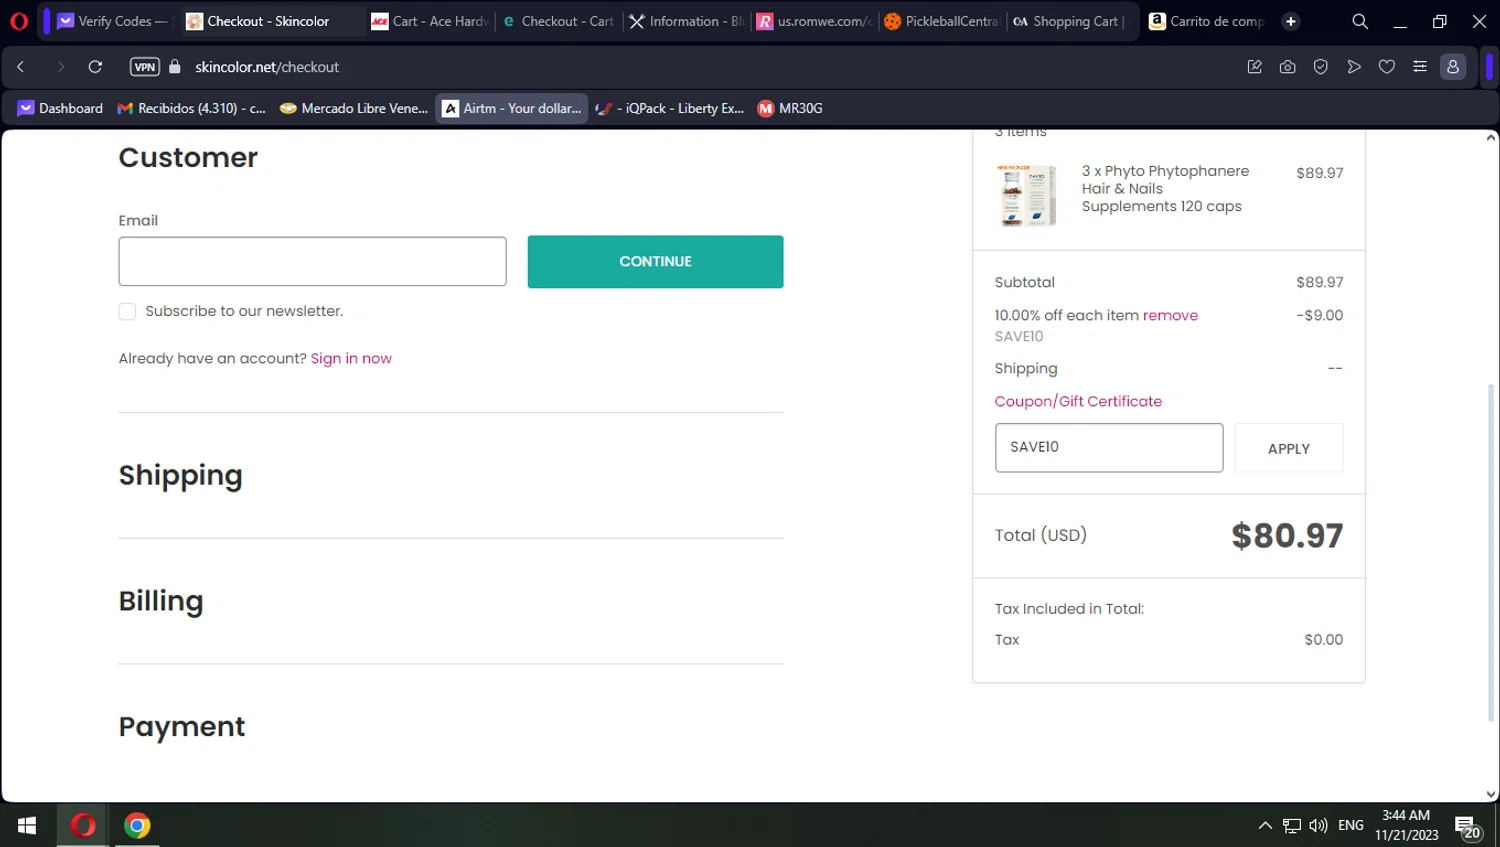The height and width of the screenshot is (847, 1500).
Task: Switch to Carrito de compras Amazon tab
Action: 1208,21
